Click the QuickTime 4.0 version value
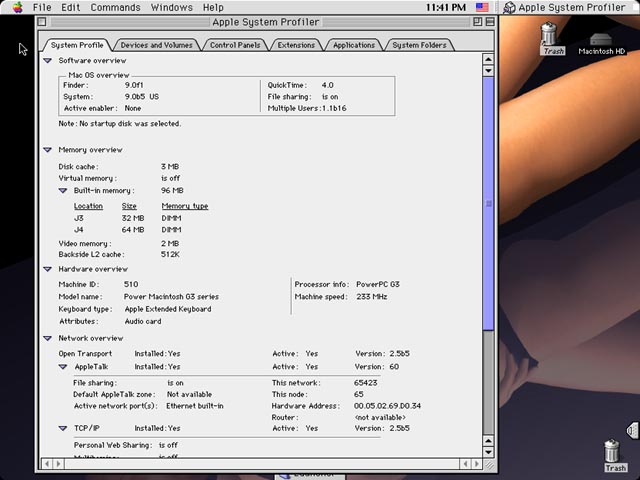The image size is (640, 480). (x=327, y=85)
